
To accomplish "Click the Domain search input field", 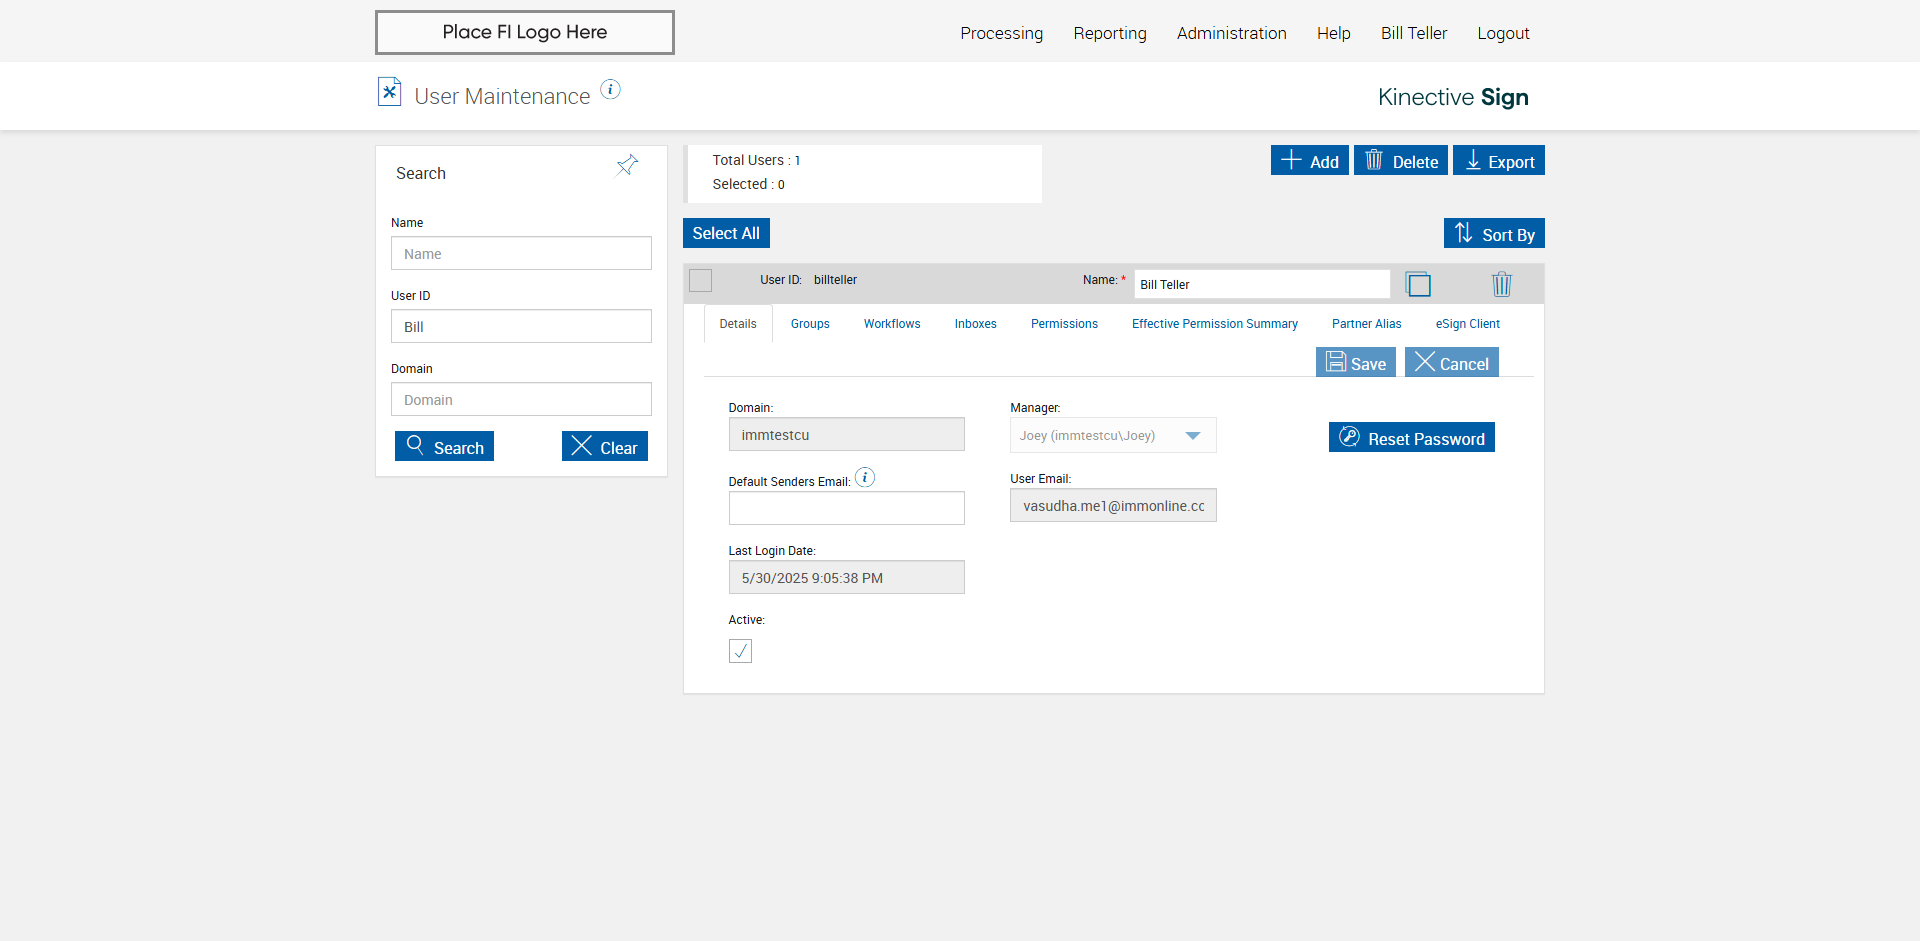I will click(521, 399).
